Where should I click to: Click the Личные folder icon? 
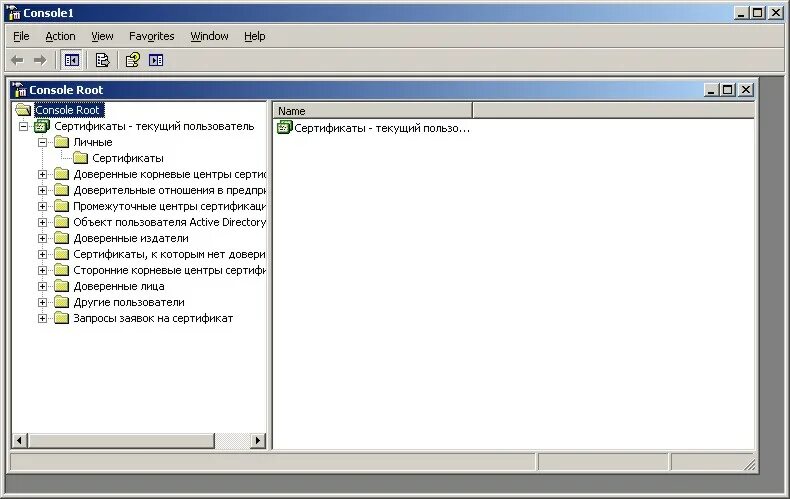tap(61, 142)
